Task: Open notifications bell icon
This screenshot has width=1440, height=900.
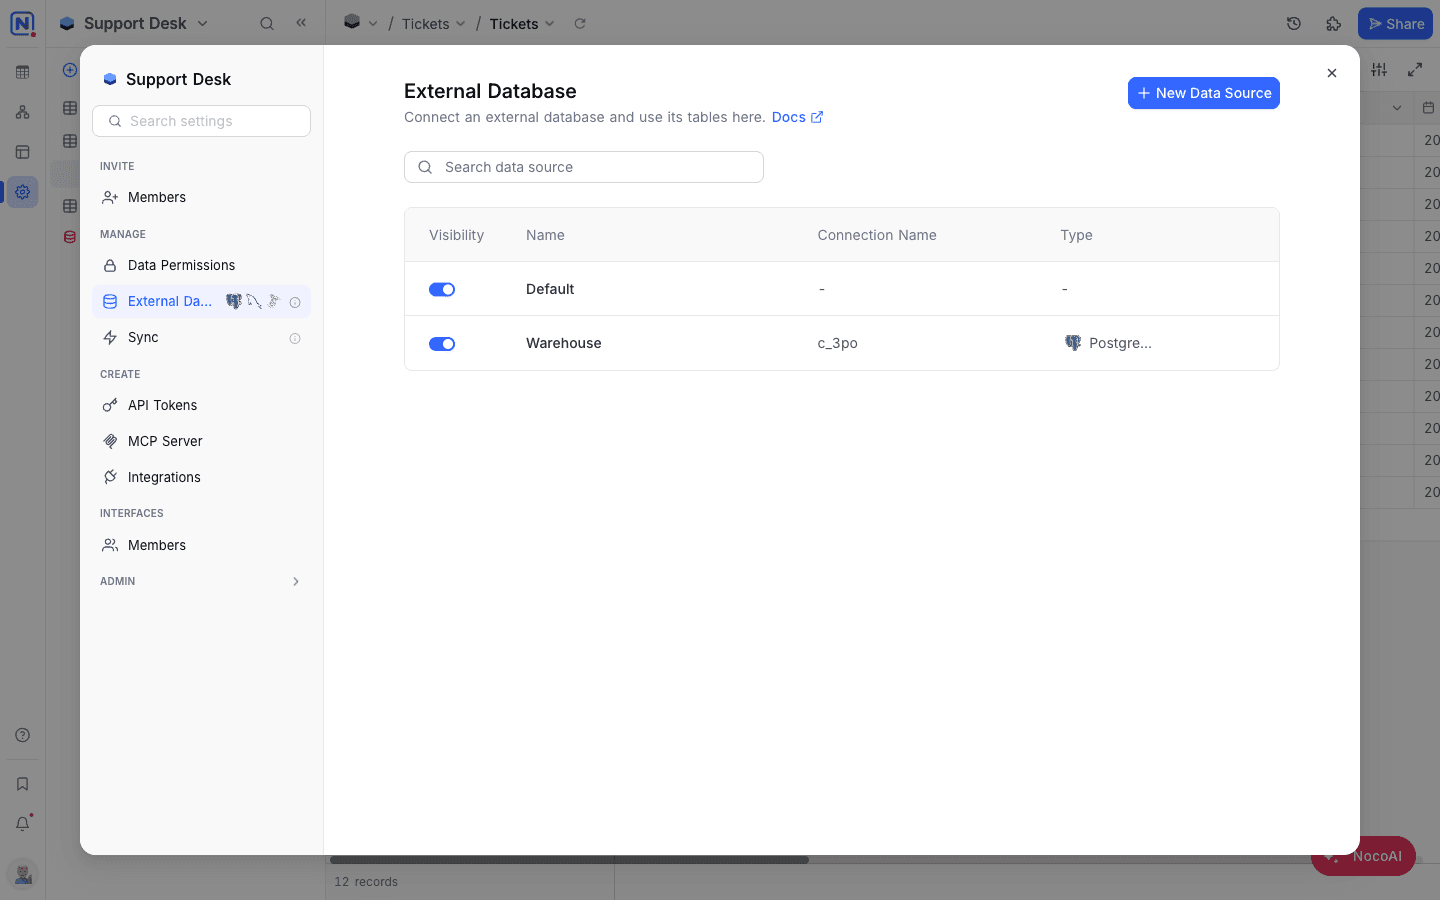Action: [23, 824]
